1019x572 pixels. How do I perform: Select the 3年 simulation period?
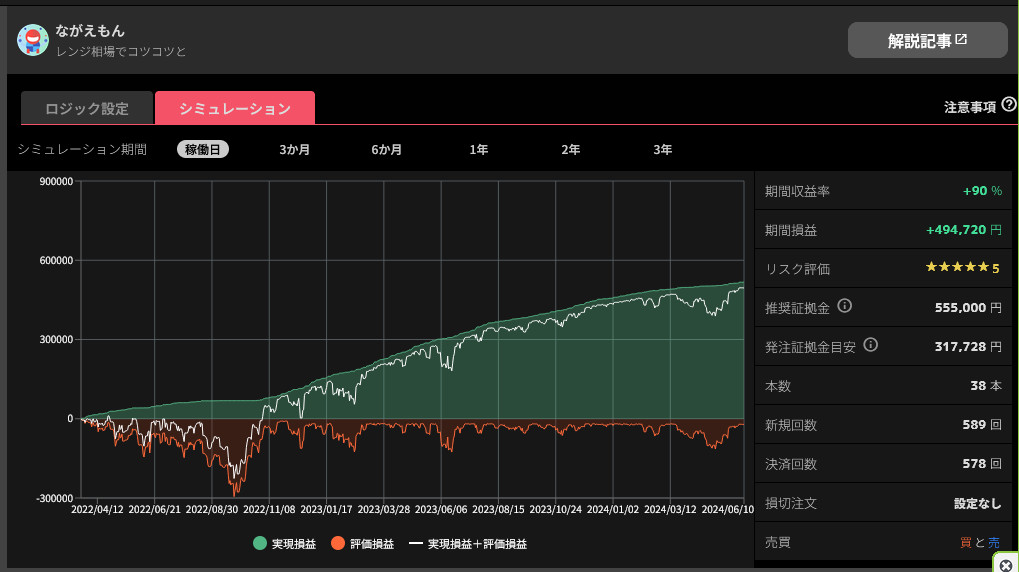pyautogui.click(x=663, y=150)
